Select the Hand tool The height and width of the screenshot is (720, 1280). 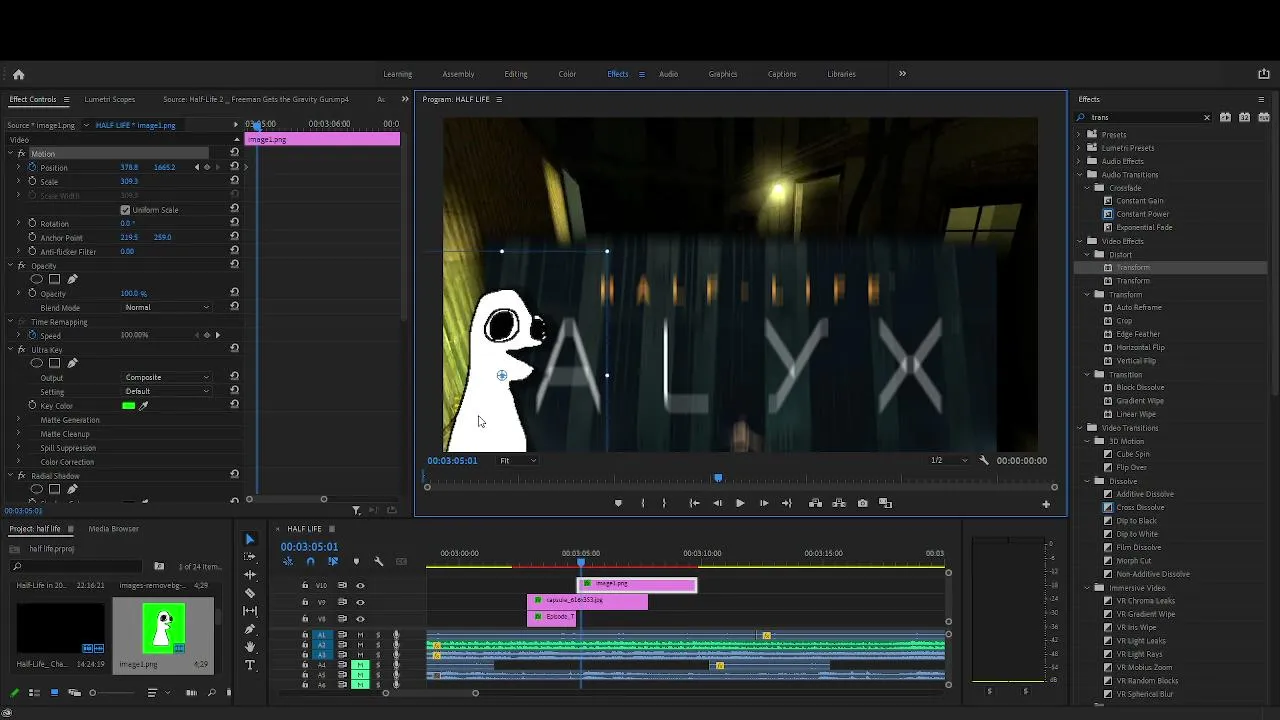(x=250, y=647)
